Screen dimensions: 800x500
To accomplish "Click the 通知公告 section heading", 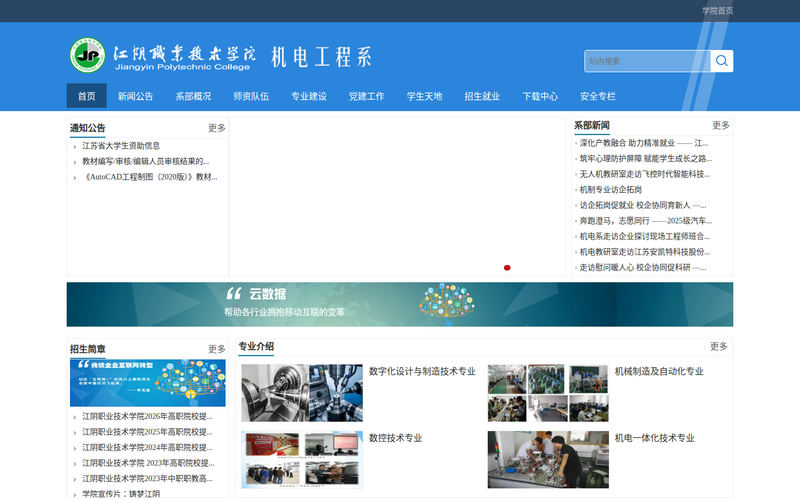I will [x=87, y=128].
